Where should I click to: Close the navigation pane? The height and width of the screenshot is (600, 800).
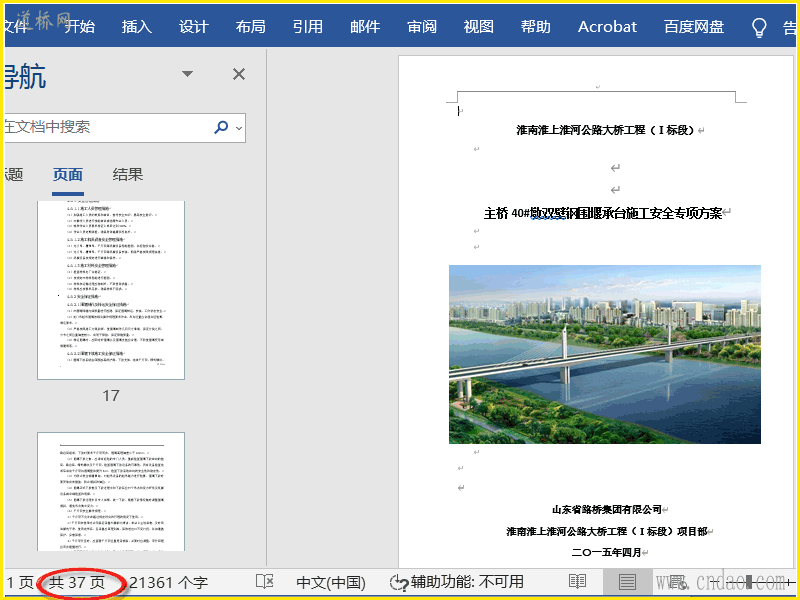(x=239, y=74)
